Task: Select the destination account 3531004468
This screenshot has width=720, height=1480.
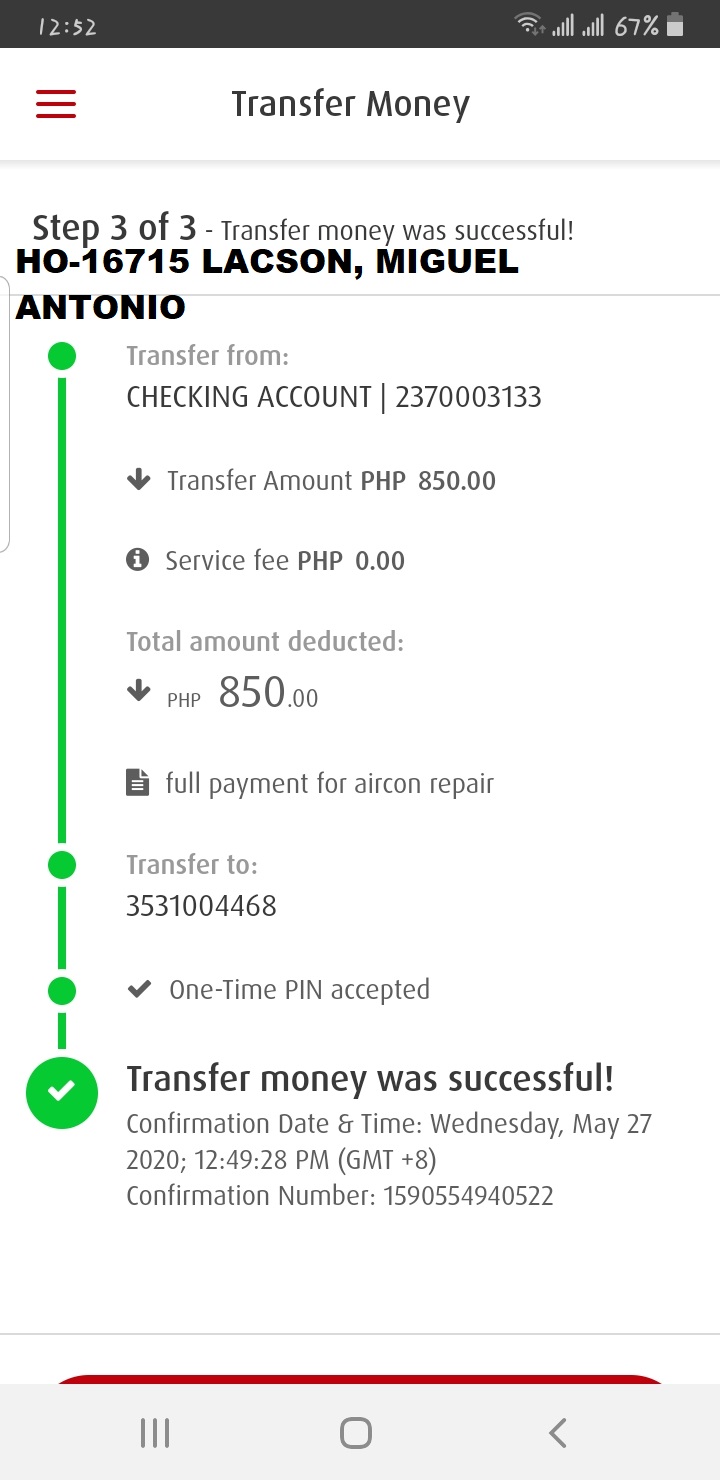Action: (x=201, y=906)
